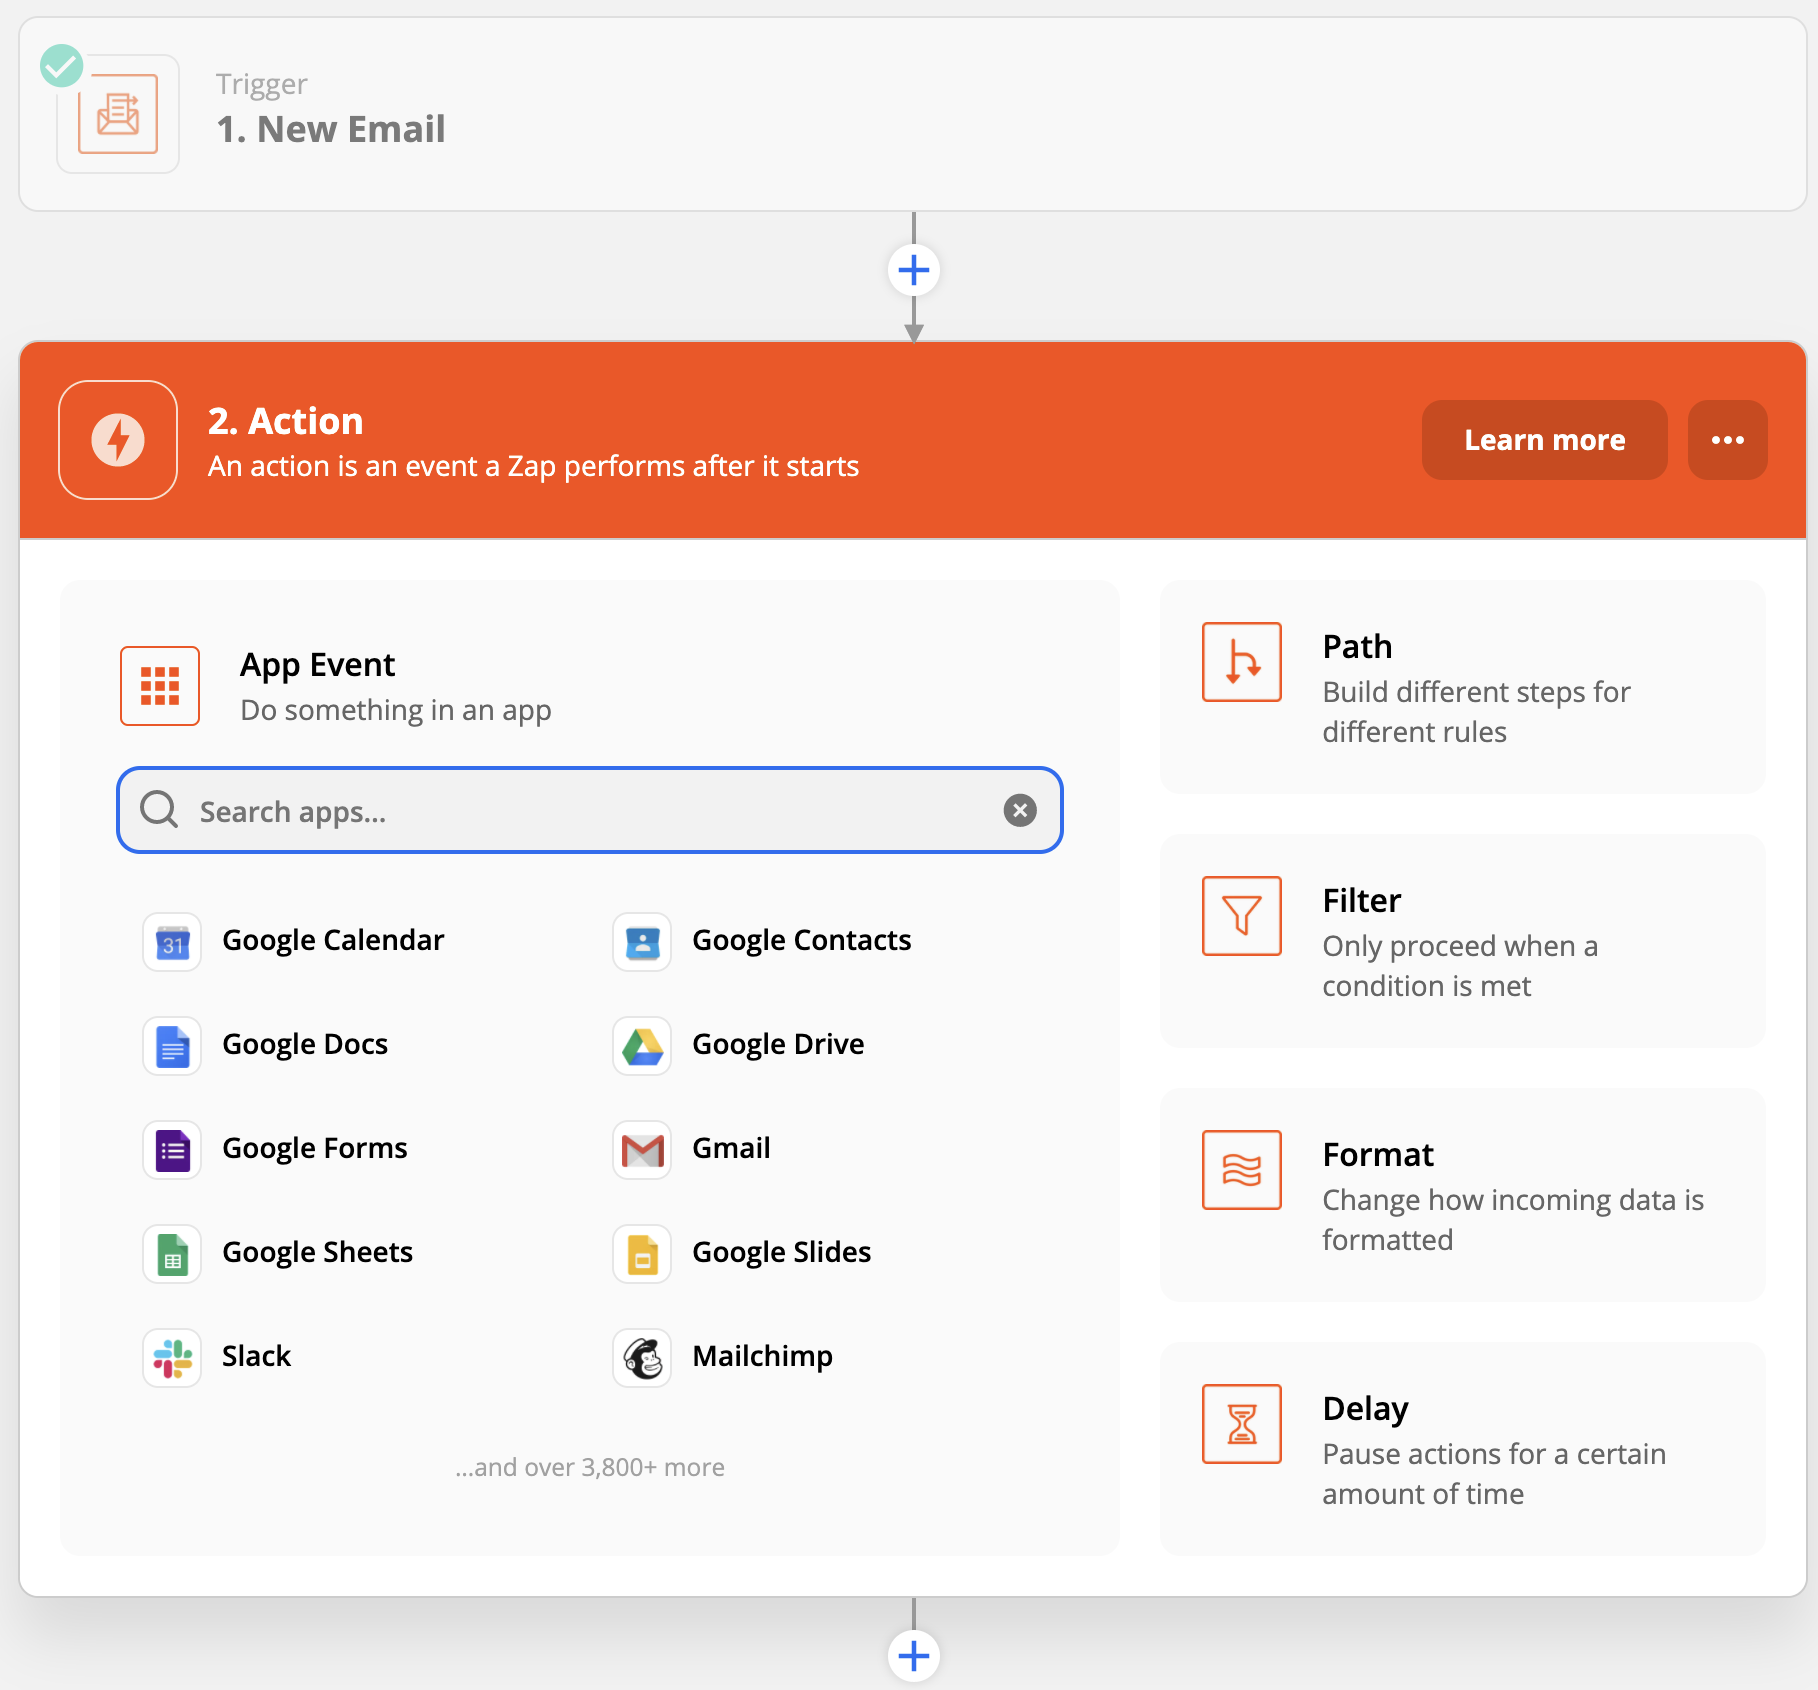Choose Google Forms app label

click(315, 1148)
